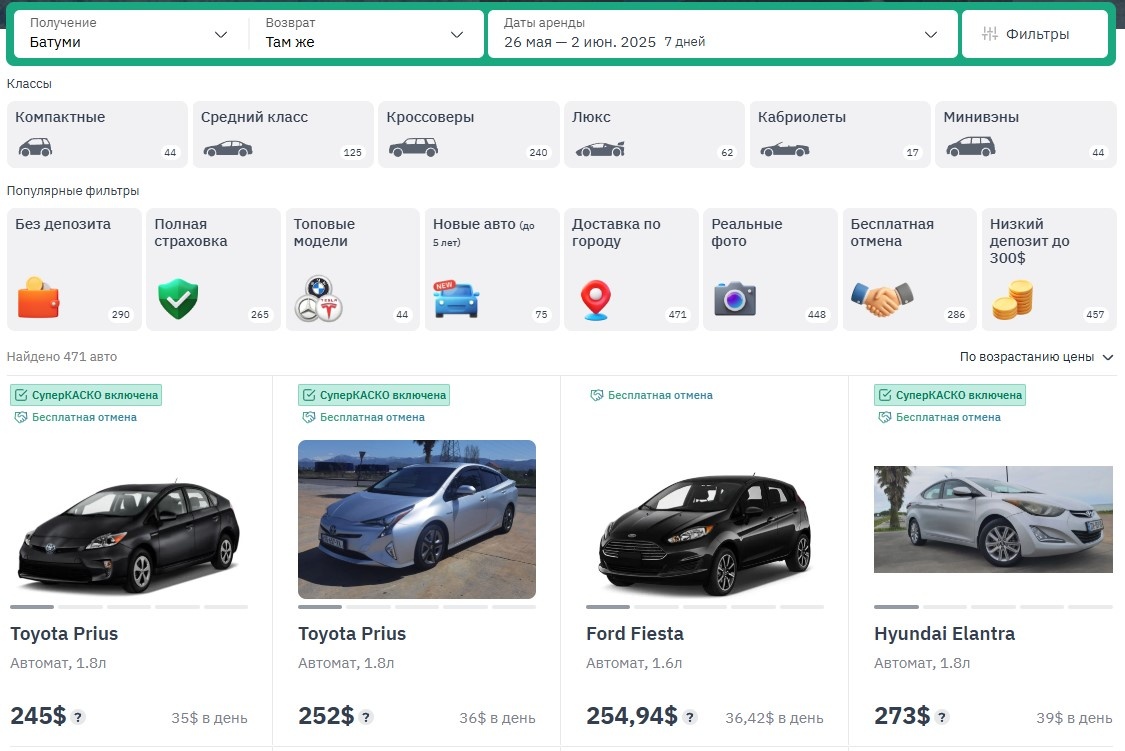
Task: Select the gold coins icon for Низкий депозит
Action: click(x=1014, y=298)
